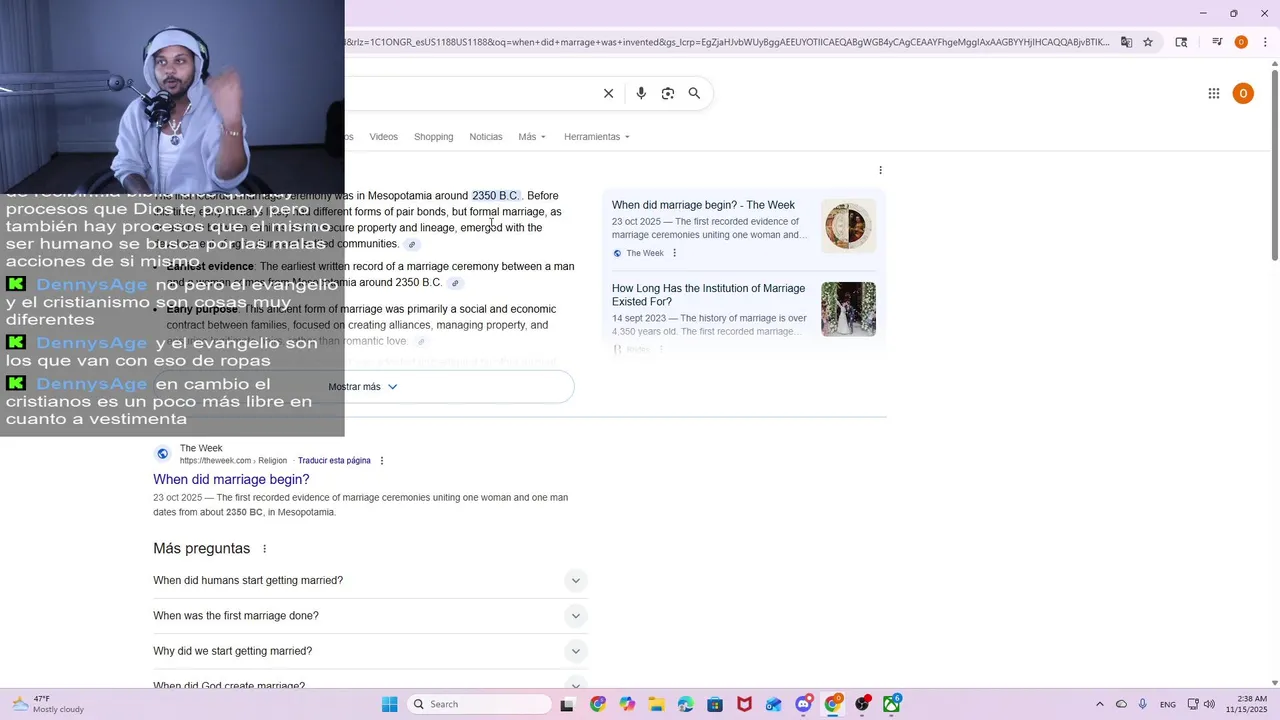Switch to Noticias search tab
This screenshot has height=720, width=1280.
point(486,137)
